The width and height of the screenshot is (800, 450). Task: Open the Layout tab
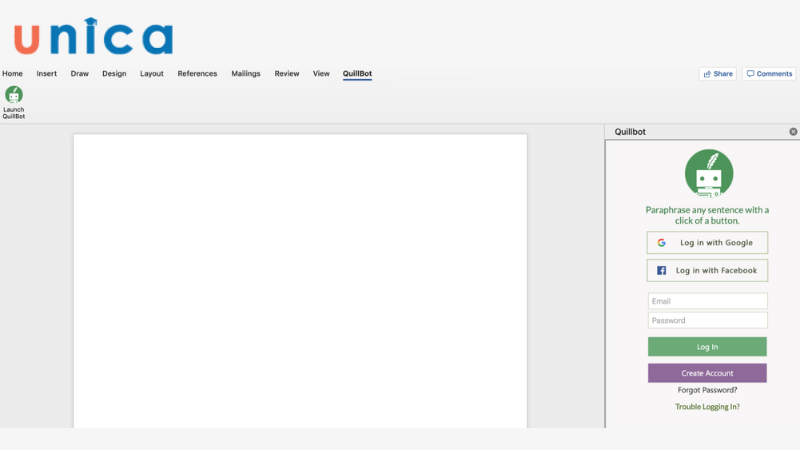(x=152, y=73)
